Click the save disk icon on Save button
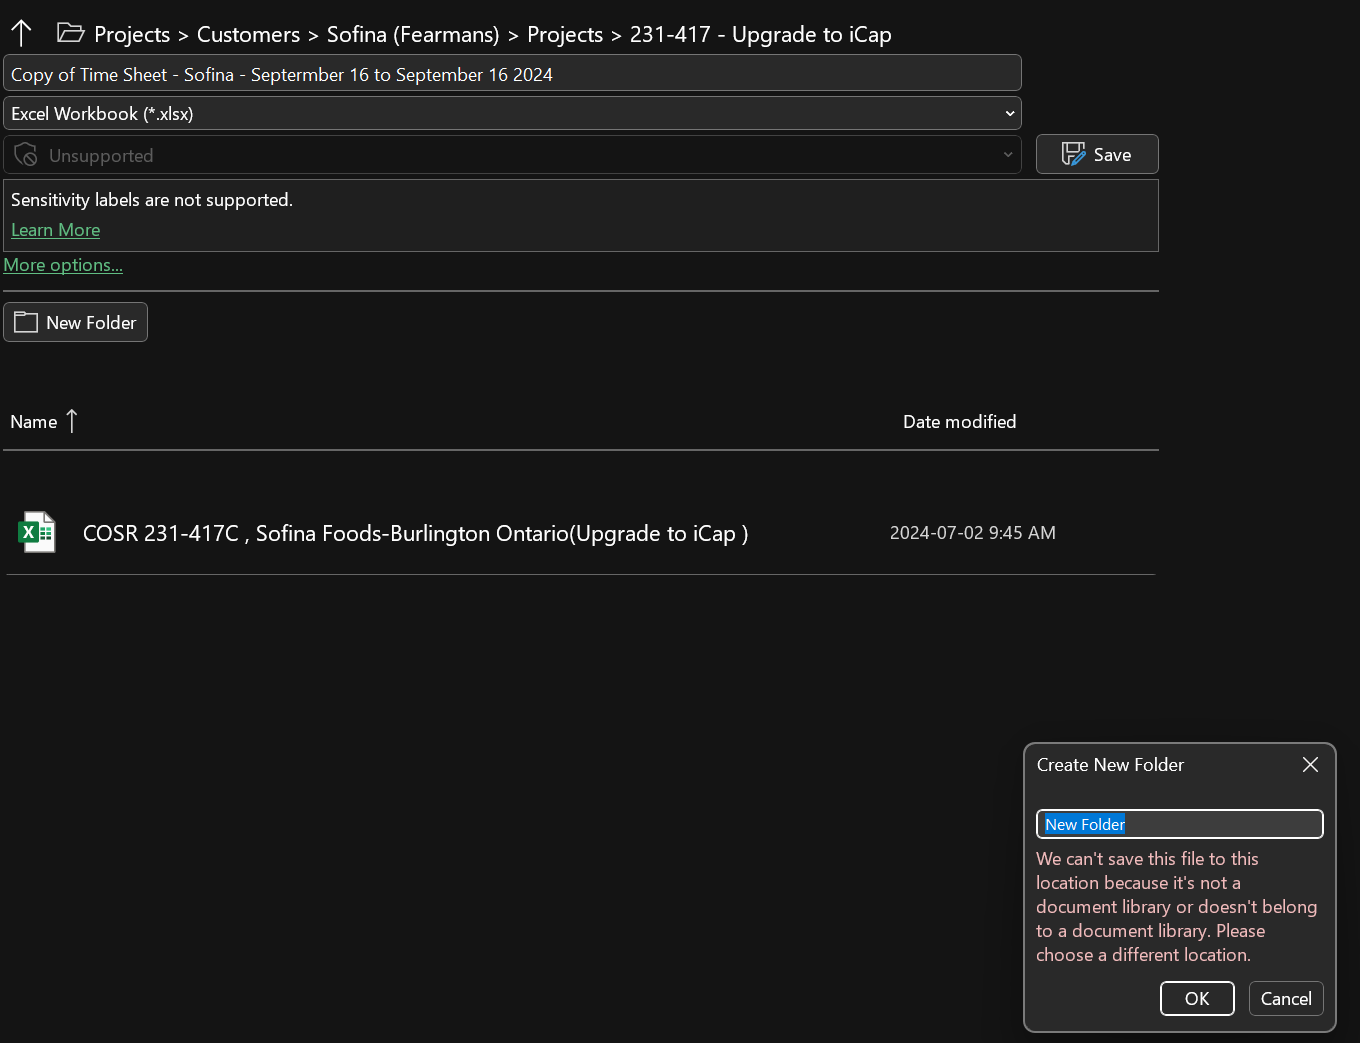 pos(1073,154)
